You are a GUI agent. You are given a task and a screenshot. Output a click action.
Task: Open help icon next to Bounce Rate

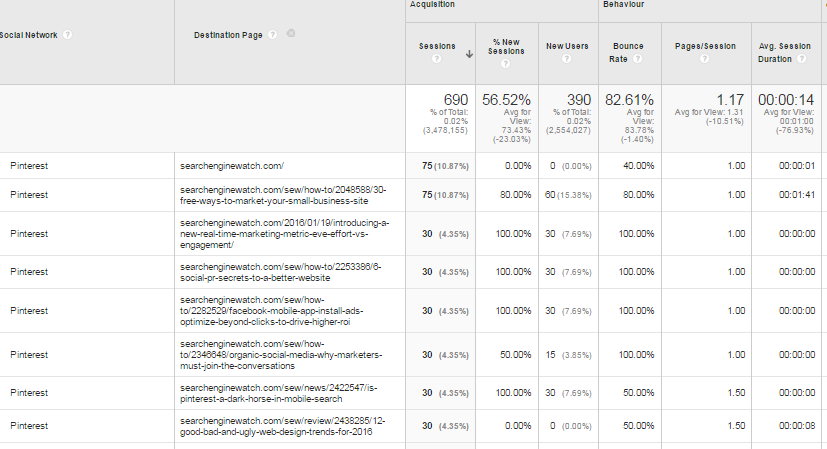637,59
